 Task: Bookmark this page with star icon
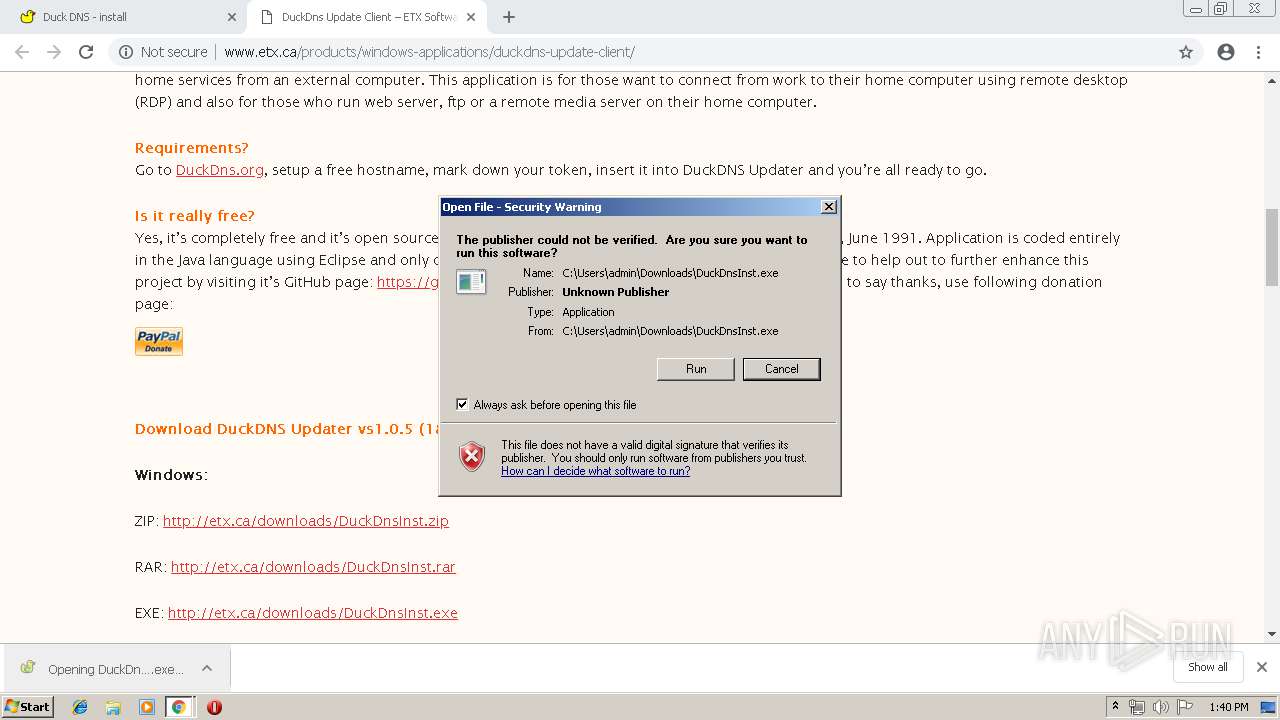tap(1186, 52)
